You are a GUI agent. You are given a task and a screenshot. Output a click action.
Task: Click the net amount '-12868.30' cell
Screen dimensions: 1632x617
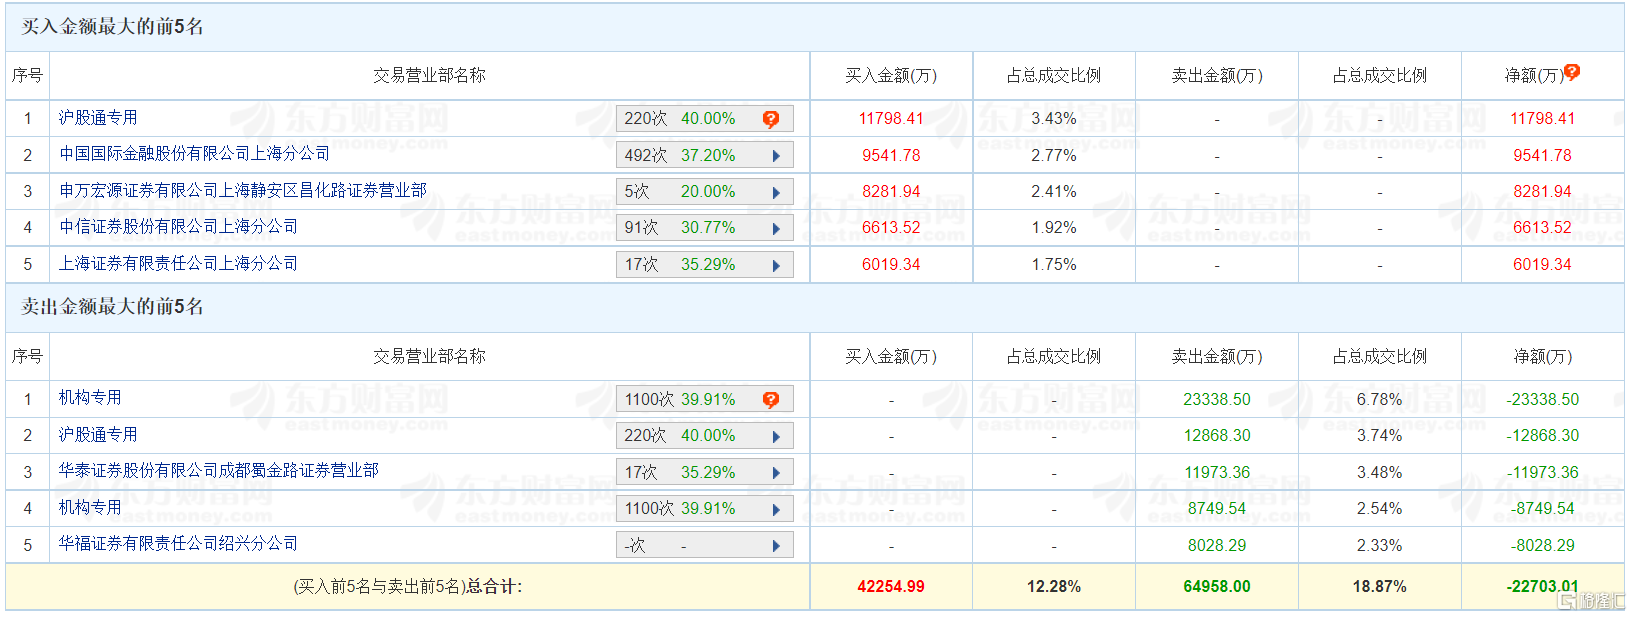coord(1543,436)
